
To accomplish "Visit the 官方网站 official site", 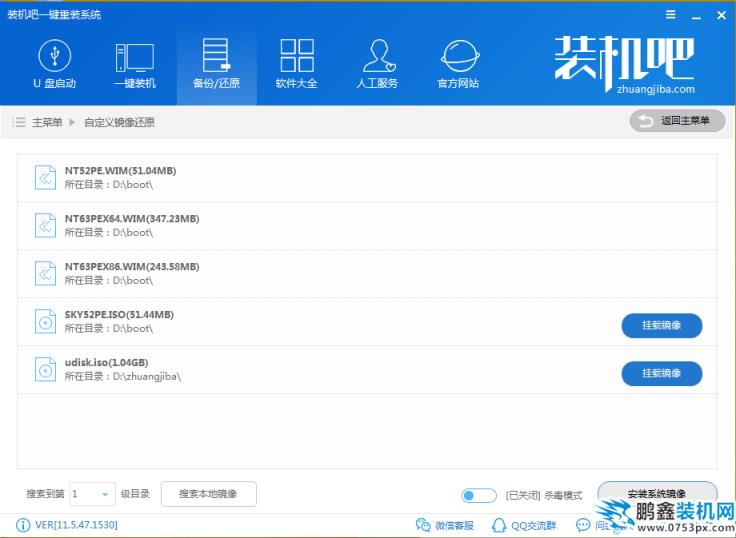I will coord(459,65).
